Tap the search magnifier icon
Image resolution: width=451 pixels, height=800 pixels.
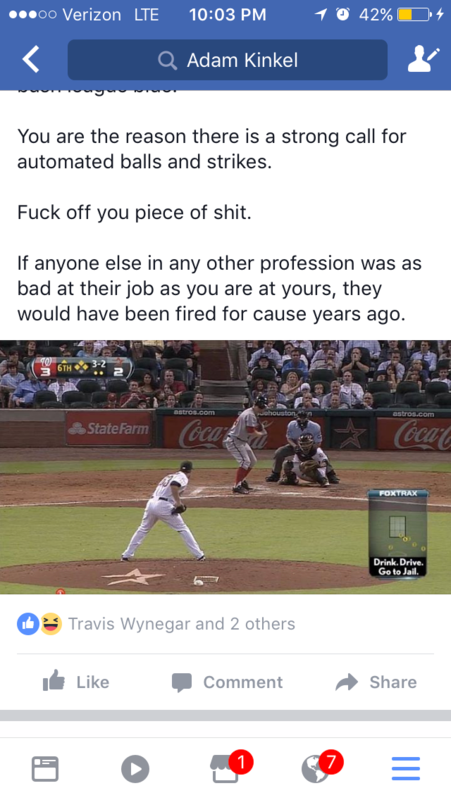pos(167,60)
